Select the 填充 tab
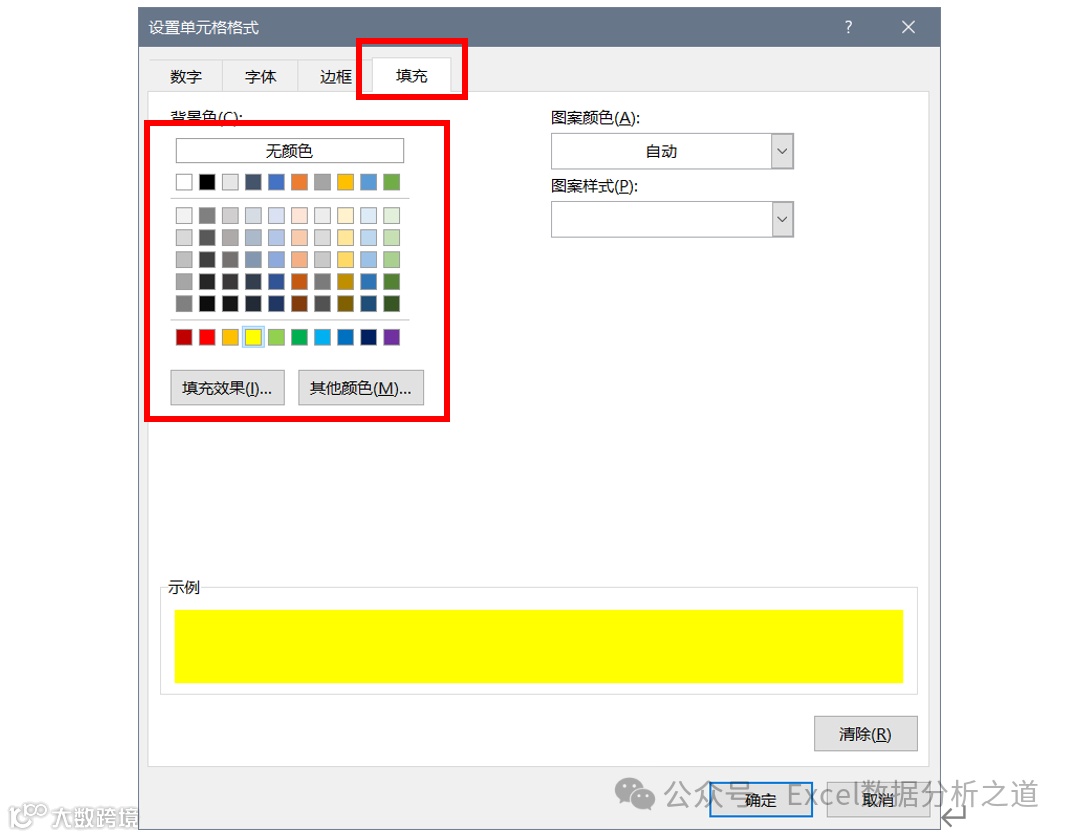The width and height of the screenshot is (1072, 837). coord(411,75)
